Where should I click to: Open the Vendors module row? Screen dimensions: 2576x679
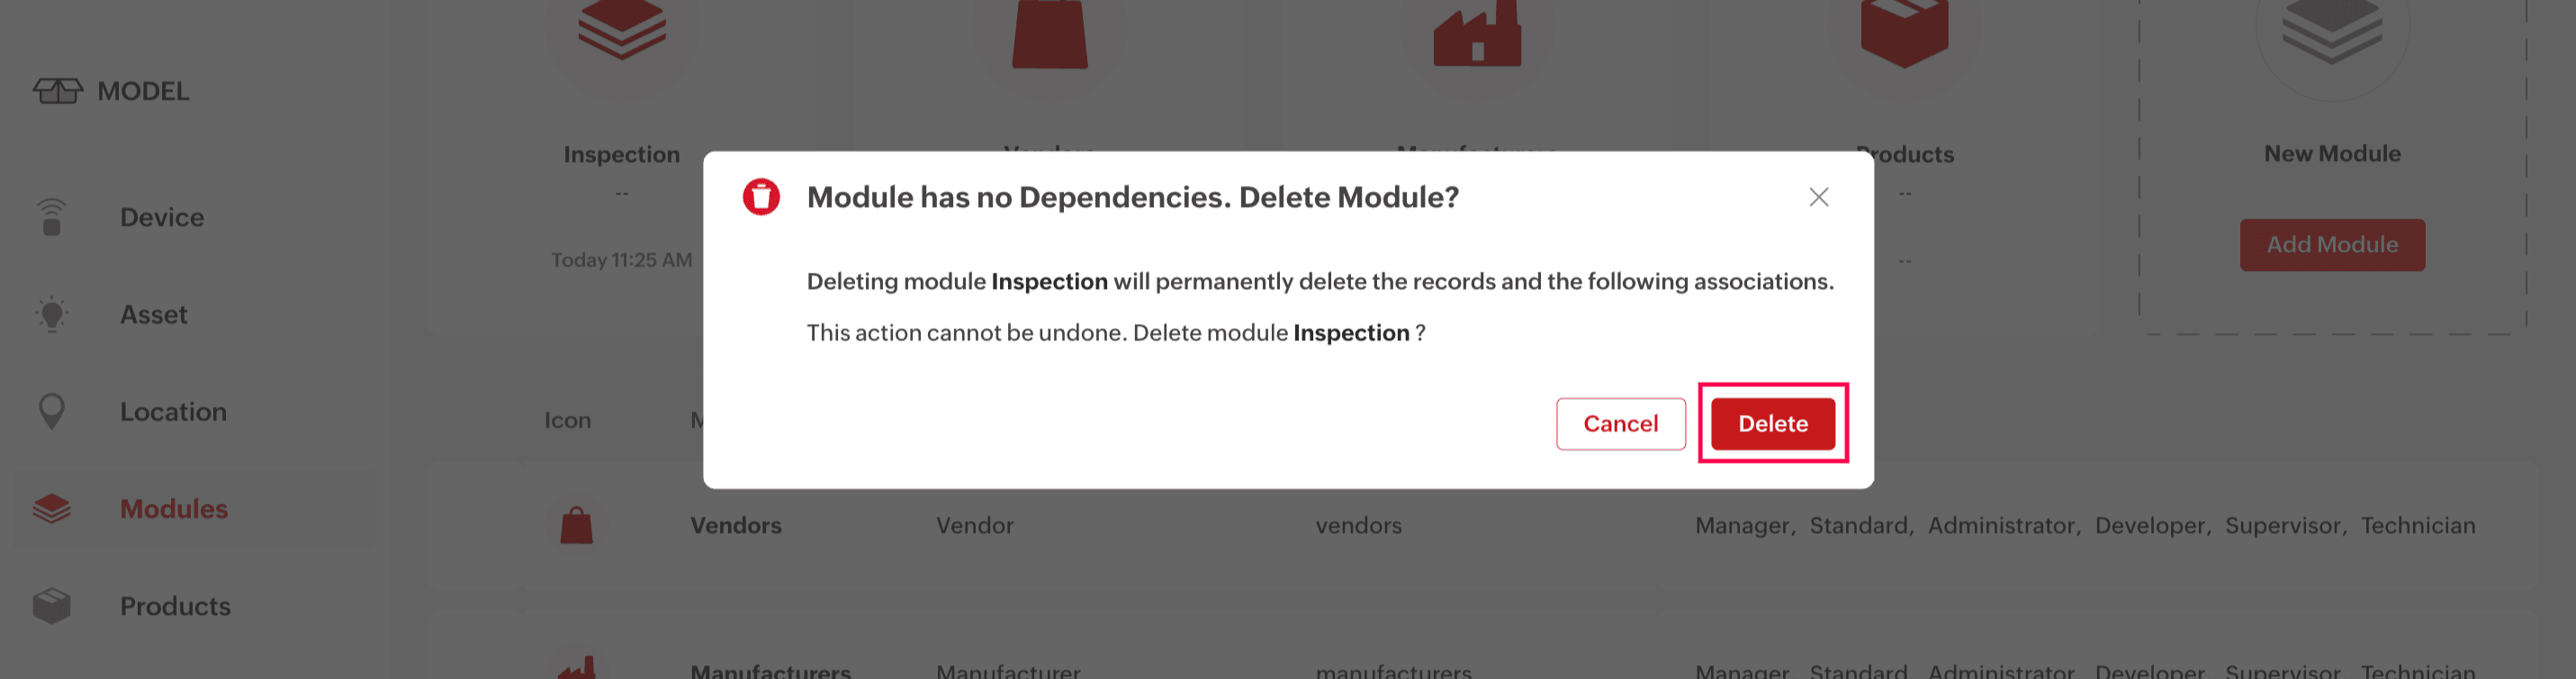(x=736, y=525)
